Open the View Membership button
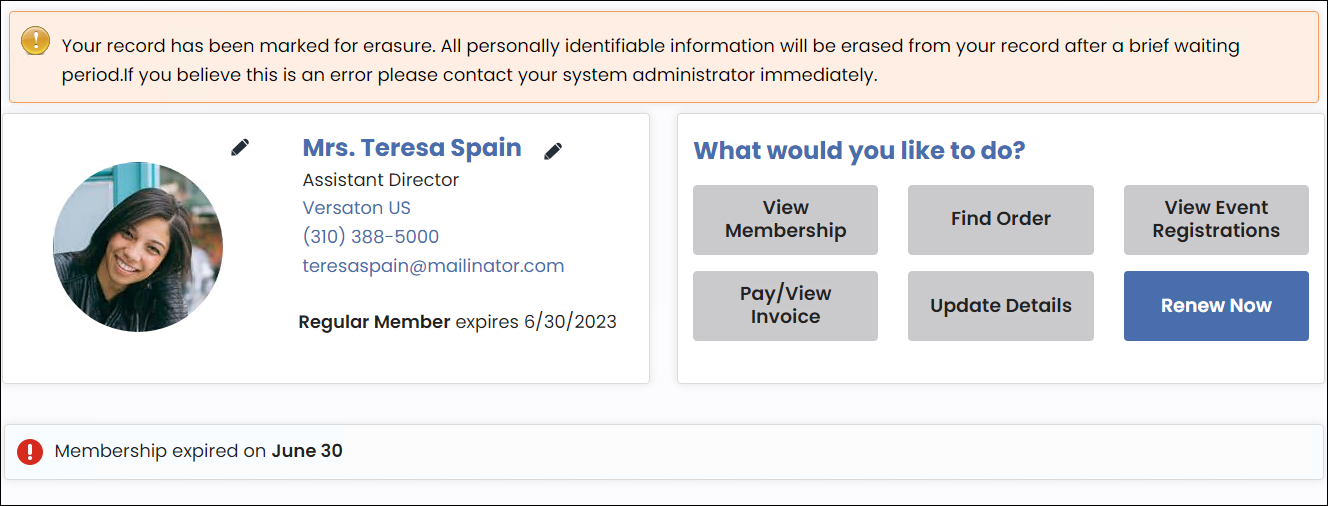The image size is (1328, 506). [x=785, y=220]
